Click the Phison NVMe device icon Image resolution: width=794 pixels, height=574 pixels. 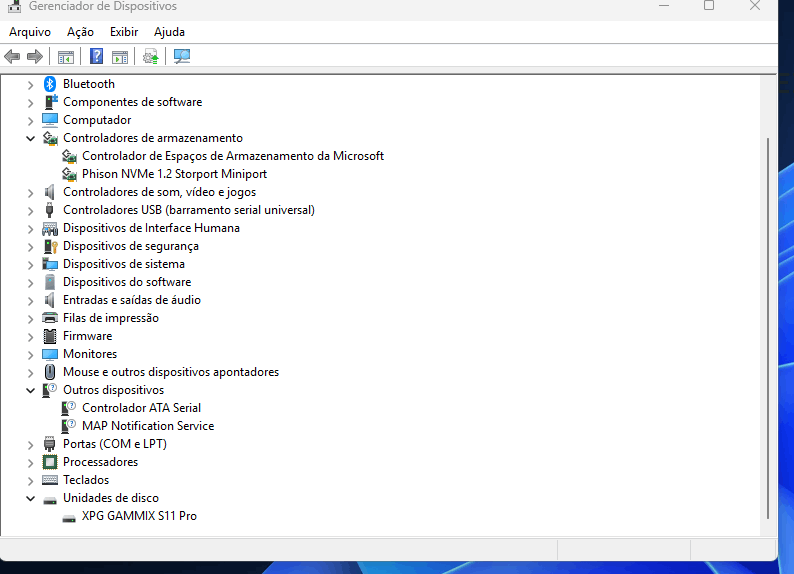69,174
